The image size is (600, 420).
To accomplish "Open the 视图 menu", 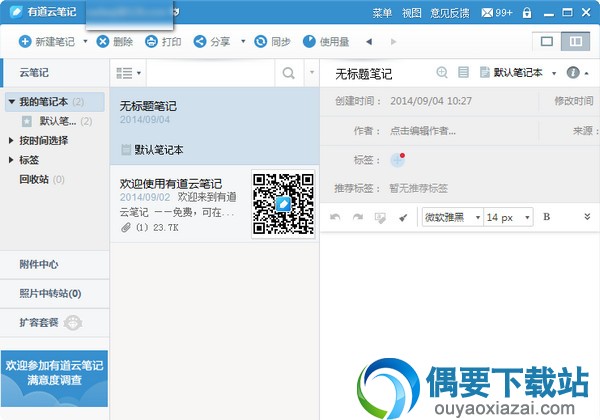I will (x=411, y=13).
